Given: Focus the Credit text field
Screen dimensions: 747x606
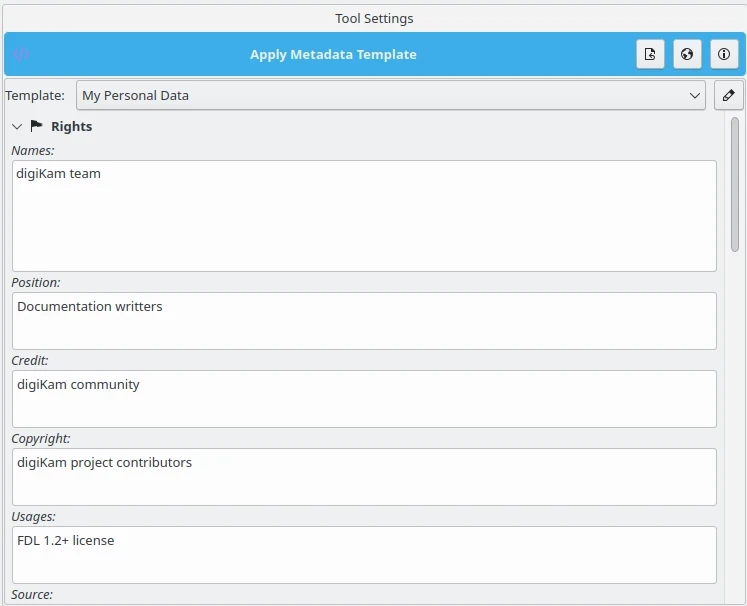Looking at the screenshot, I should click(364, 399).
